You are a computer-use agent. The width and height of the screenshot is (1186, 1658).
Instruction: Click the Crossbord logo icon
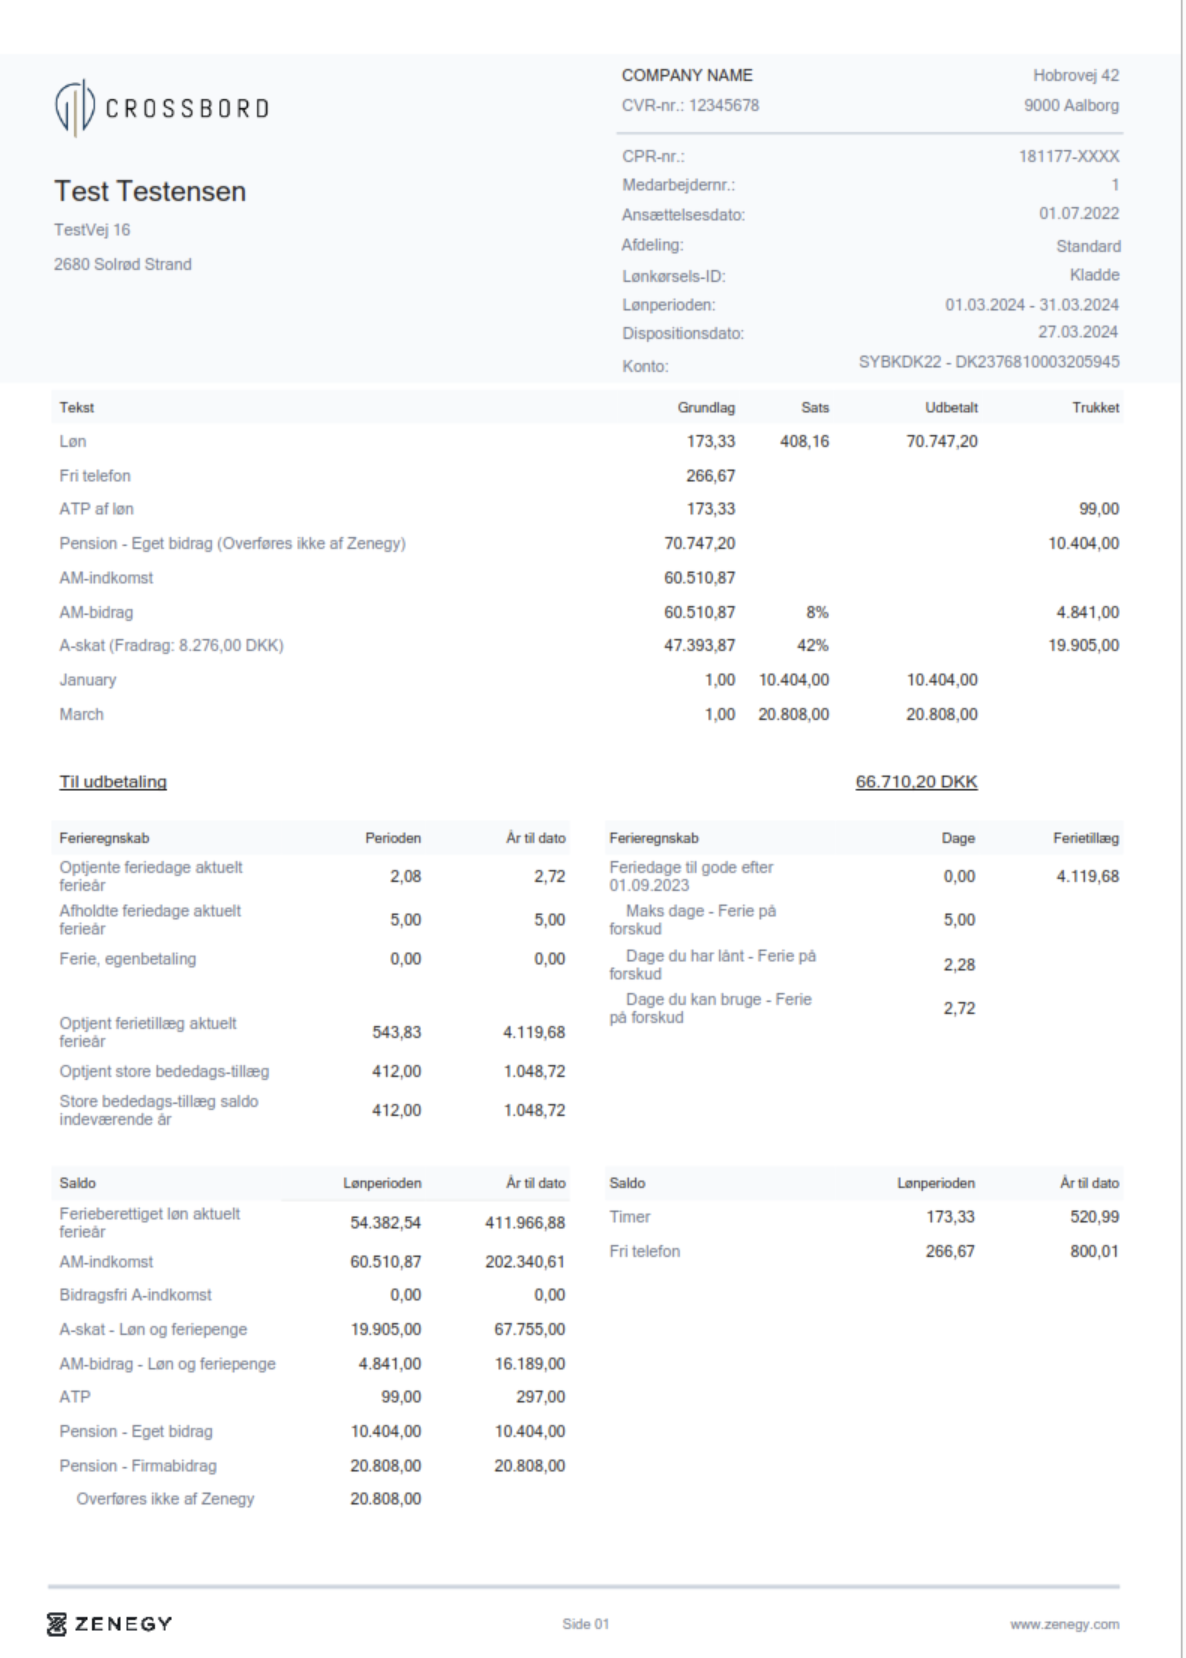coord(74,107)
